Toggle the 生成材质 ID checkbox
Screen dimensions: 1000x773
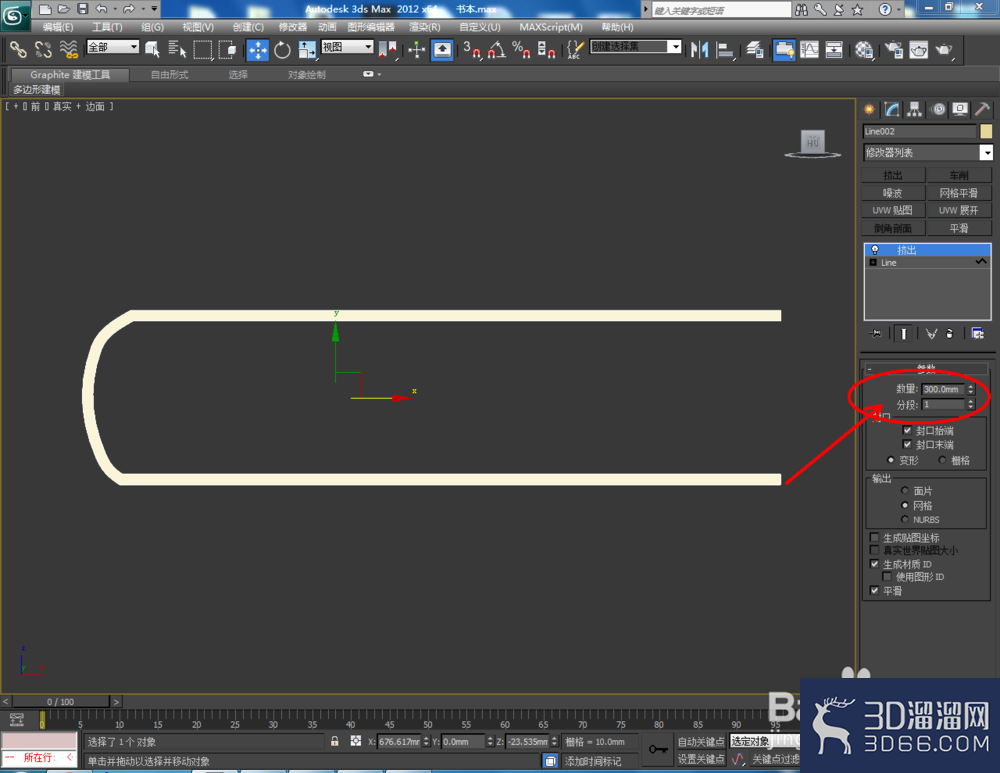click(874, 564)
